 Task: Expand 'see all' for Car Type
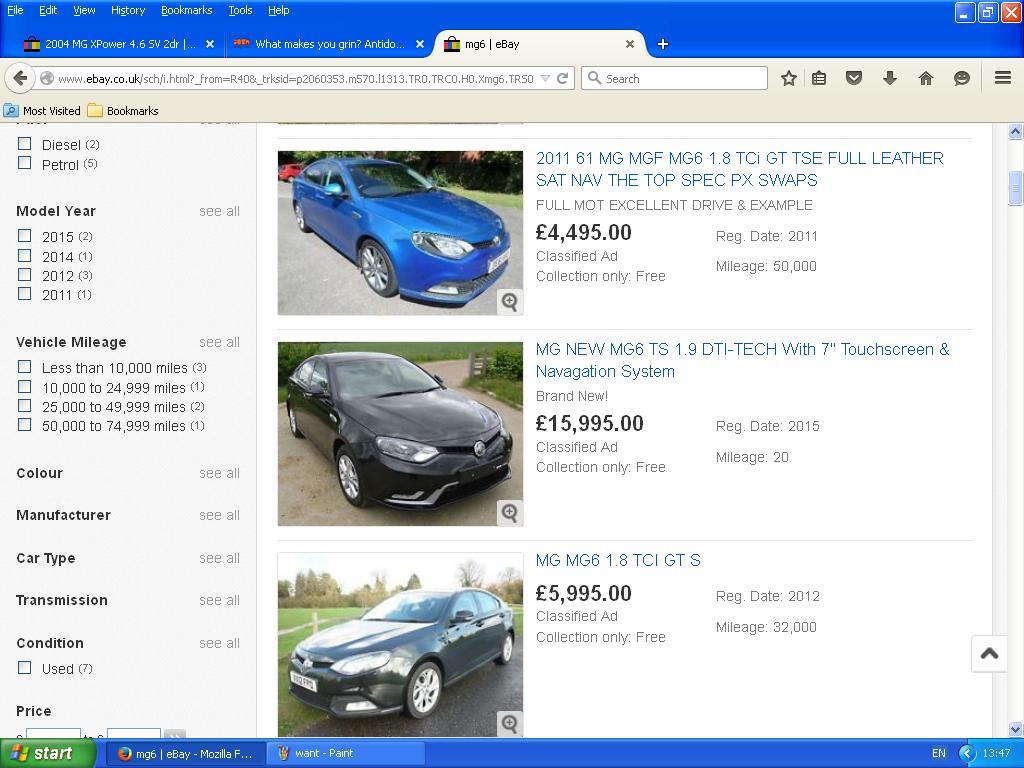[x=219, y=558]
